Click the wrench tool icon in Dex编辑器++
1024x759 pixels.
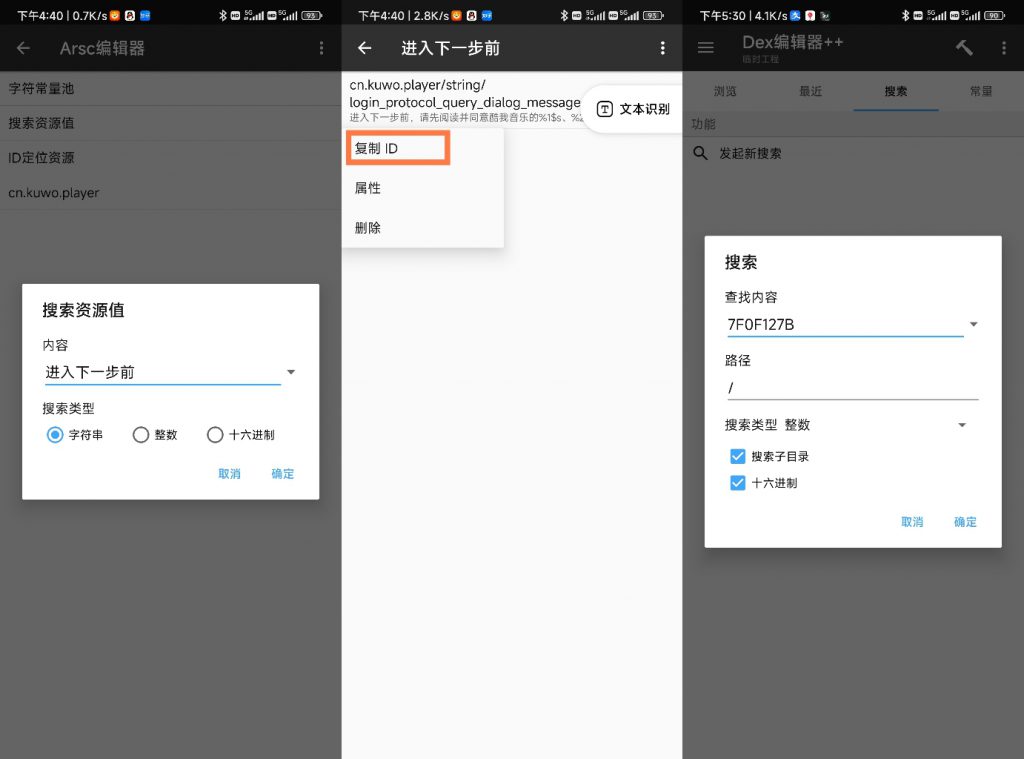coord(963,47)
